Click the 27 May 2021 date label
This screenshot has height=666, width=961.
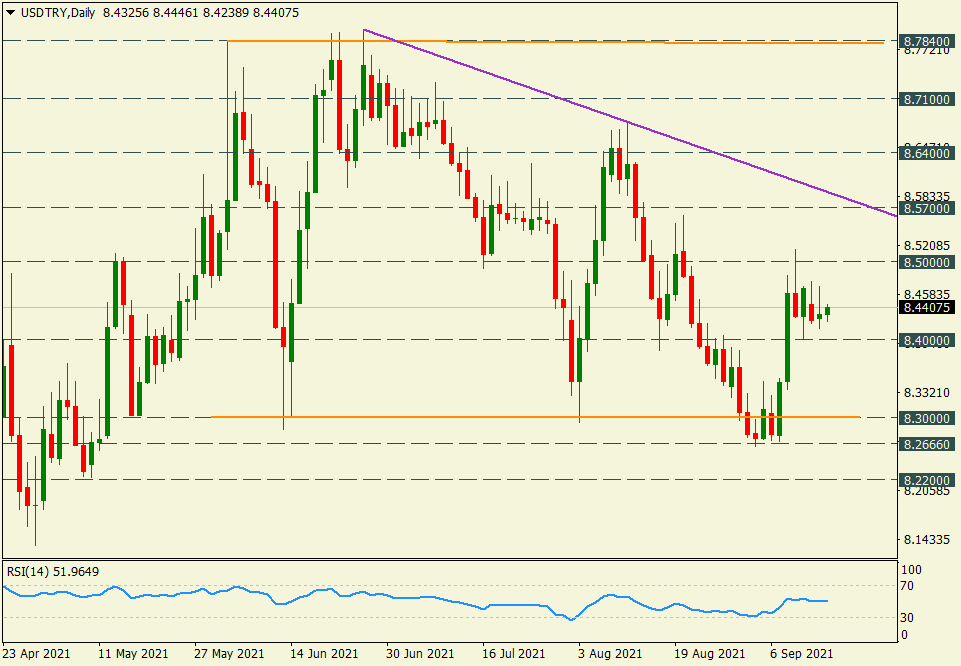(x=229, y=654)
